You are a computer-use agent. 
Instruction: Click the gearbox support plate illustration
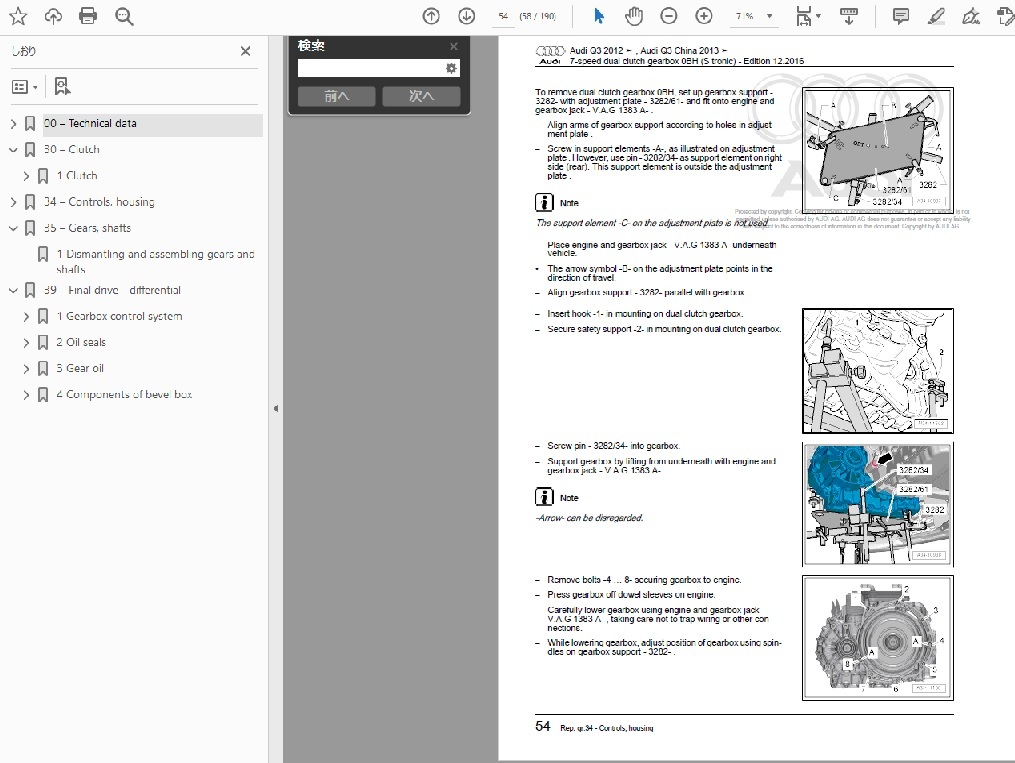(878, 150)
